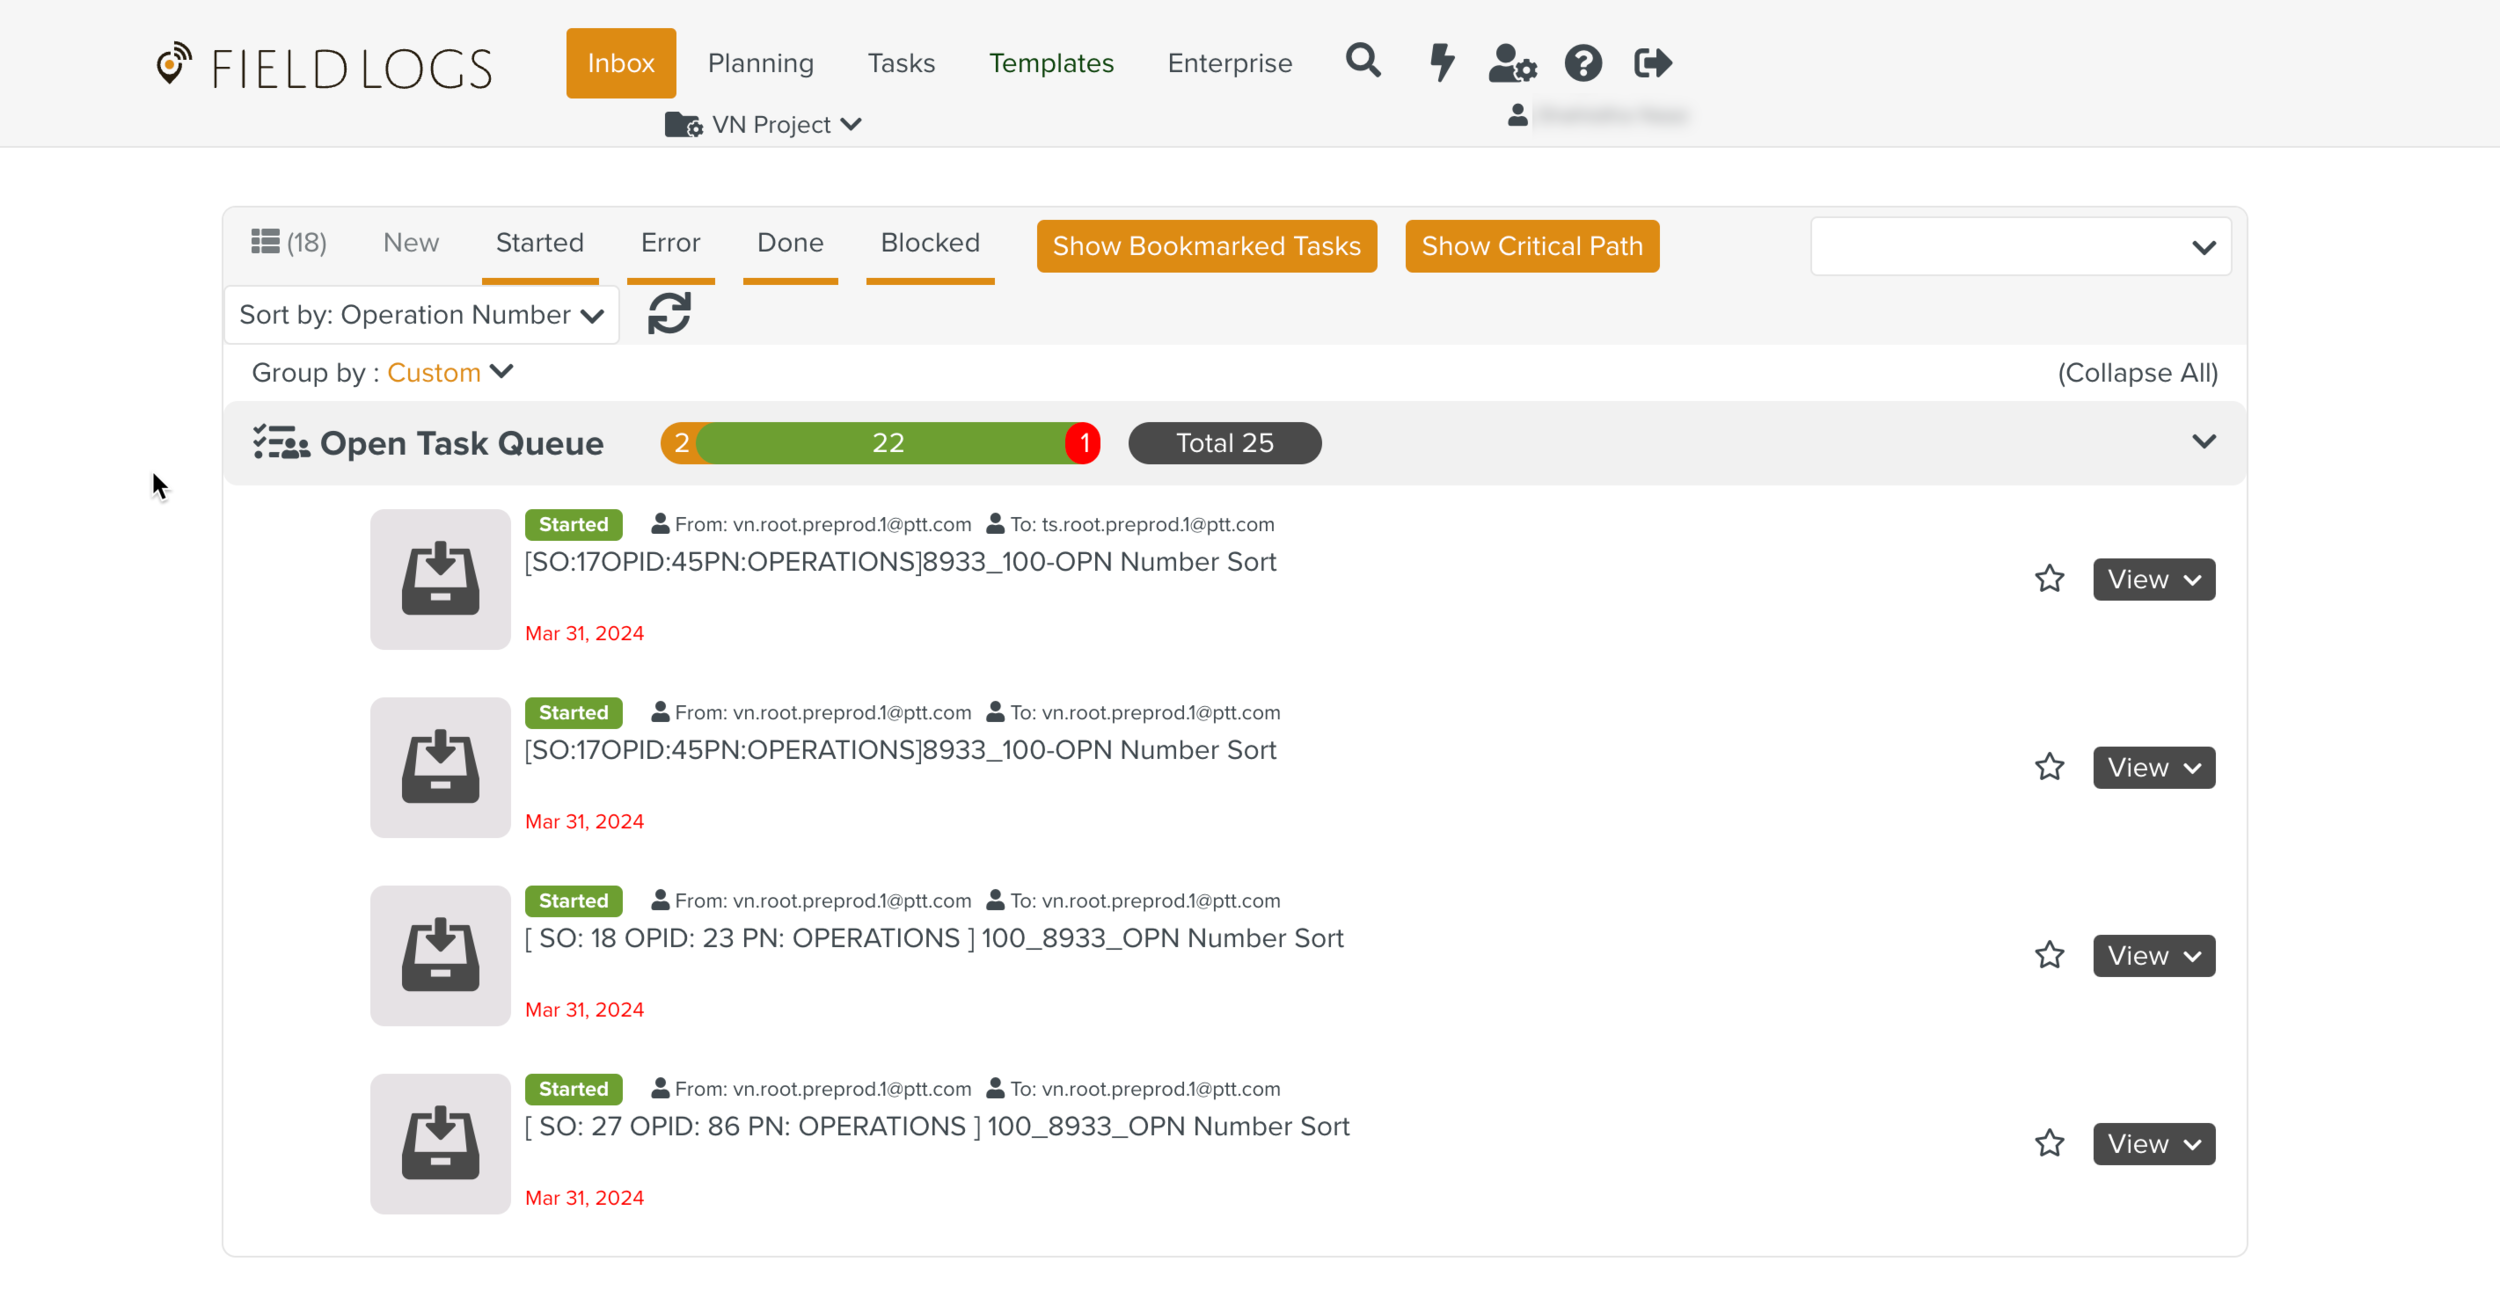Click the Collapse All link
This screenshot has width=2500, height=1298.
coord(2137,373)
